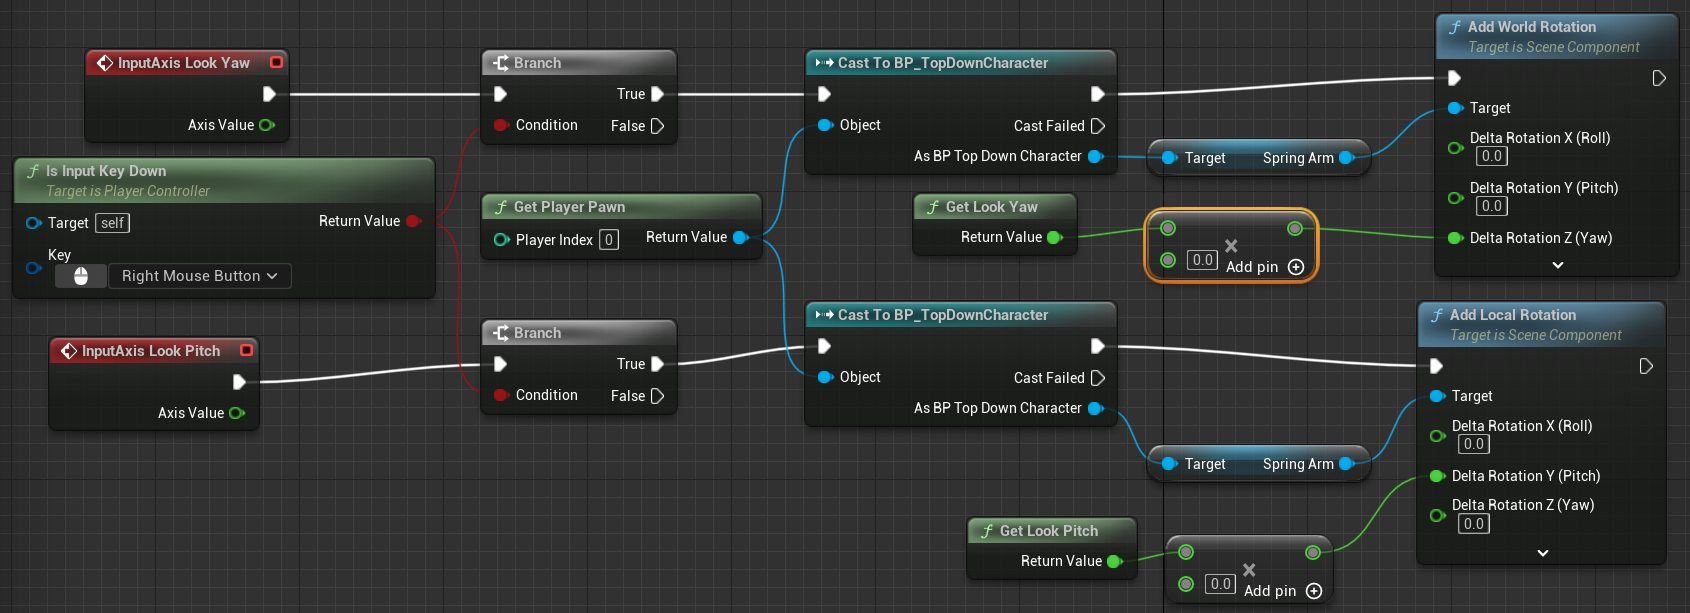The height and width of the screenshot is (613, 1690).
Task: Edit the 0.0 value on the selected multiply node
Action: [x=1202, y=260]
